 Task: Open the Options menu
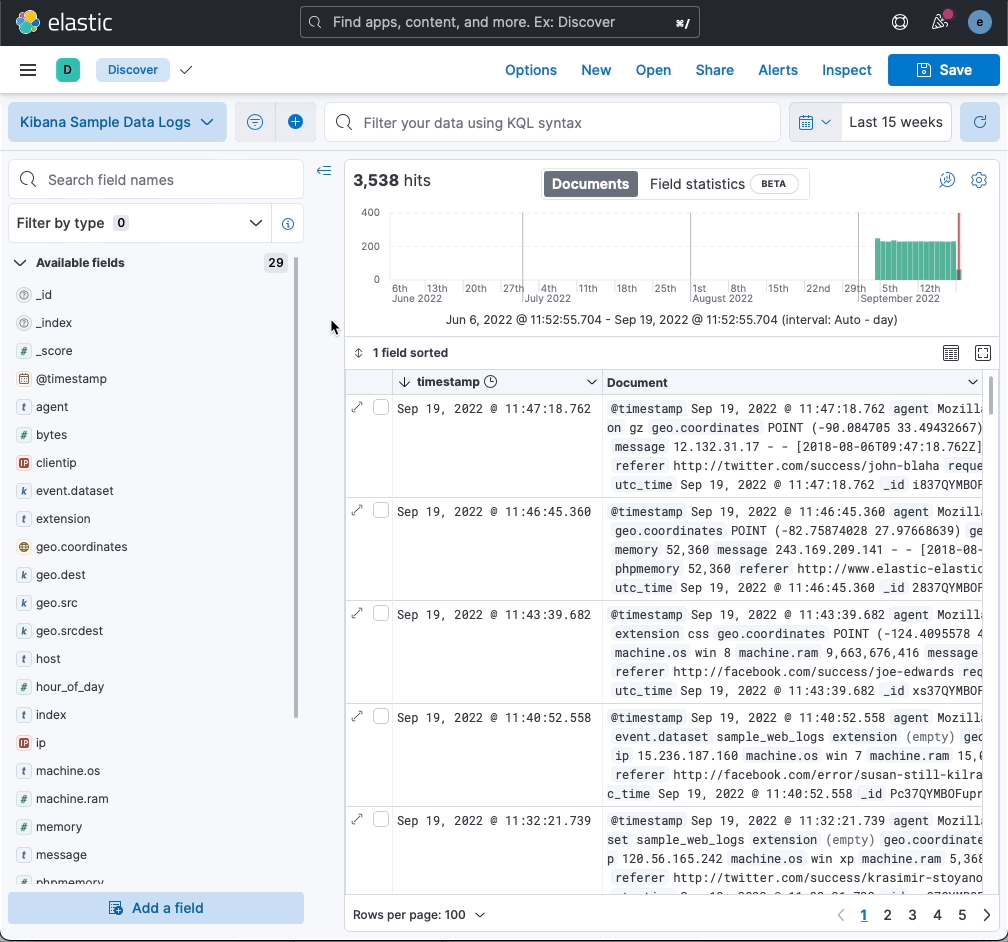pyautogui.click(x=530, y=70)
